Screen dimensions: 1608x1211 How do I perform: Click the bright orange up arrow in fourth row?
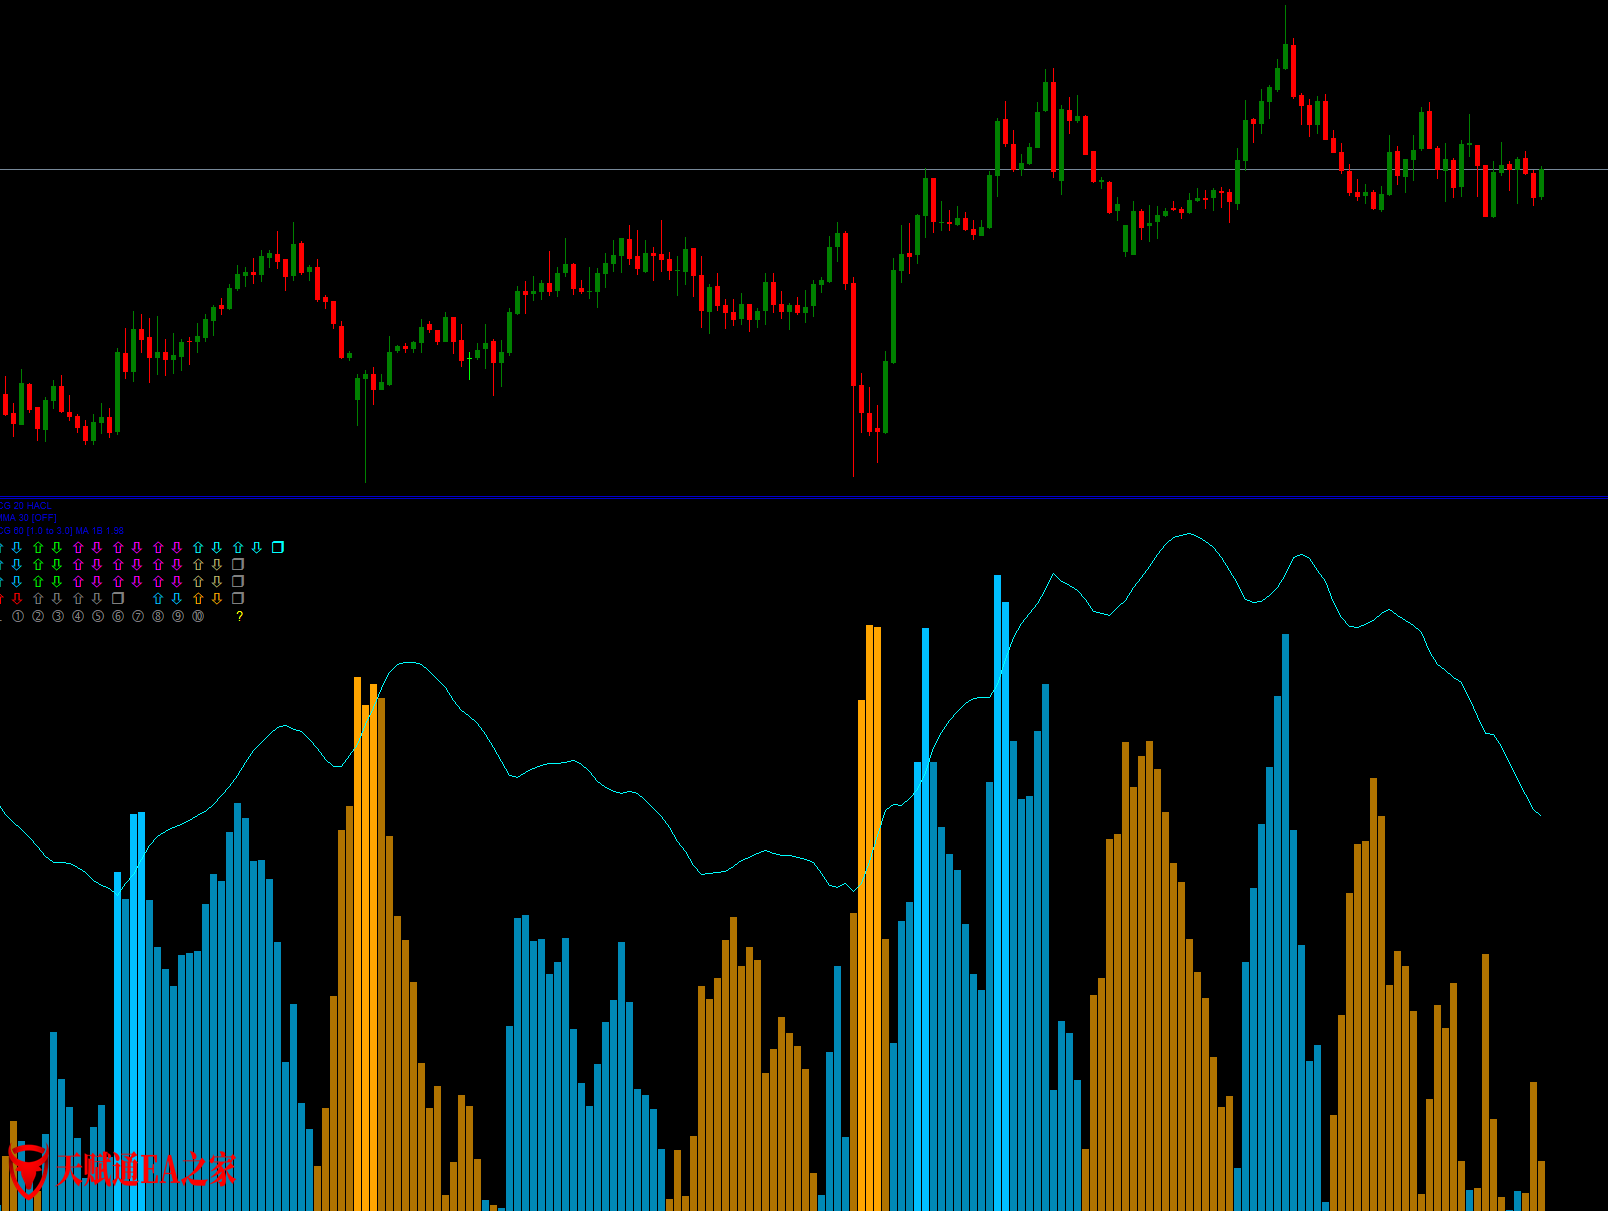(x=198, y=599)
